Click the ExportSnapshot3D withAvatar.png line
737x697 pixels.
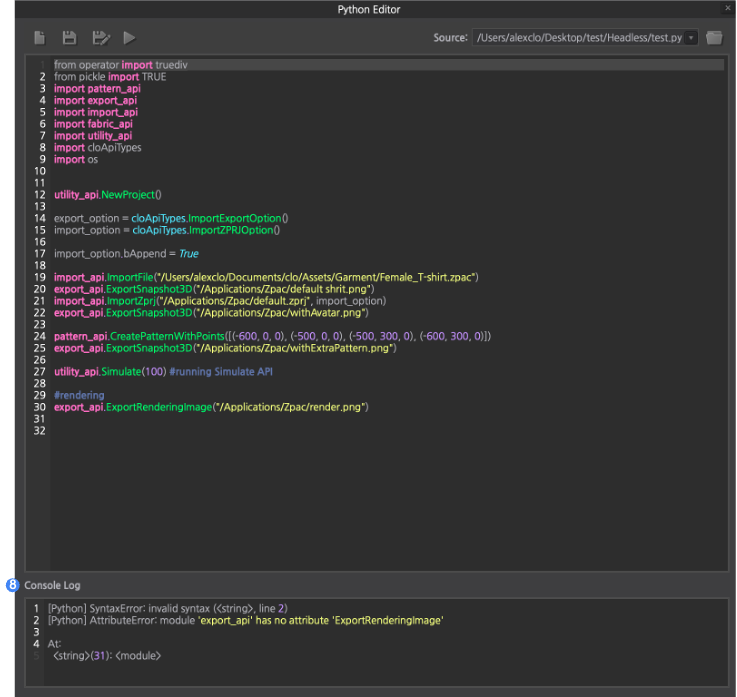tap(211, 313)
